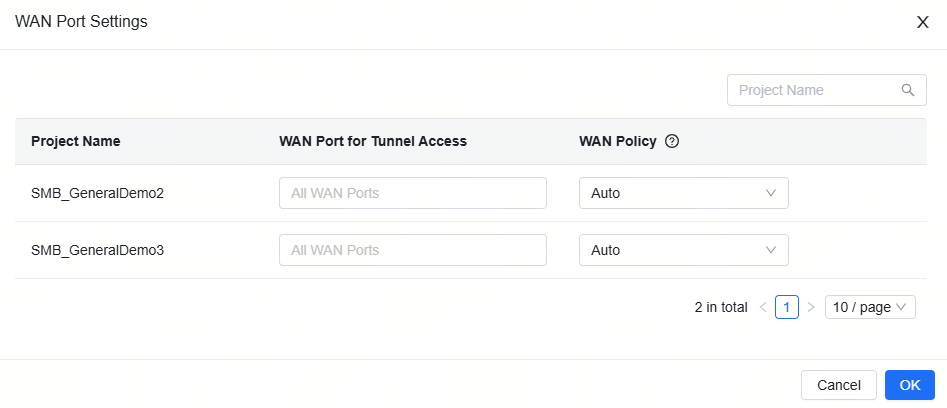
Task: Click the SMB_GeneralDemo3 project name
Action: [x=98, y=250]
